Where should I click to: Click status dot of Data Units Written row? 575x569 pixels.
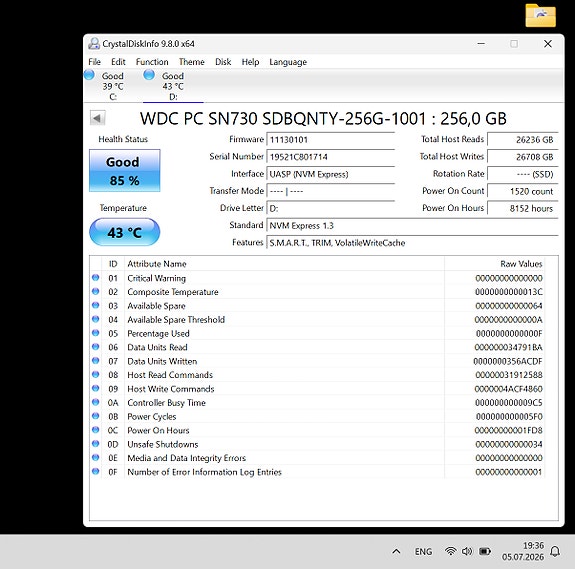point(96,360)
